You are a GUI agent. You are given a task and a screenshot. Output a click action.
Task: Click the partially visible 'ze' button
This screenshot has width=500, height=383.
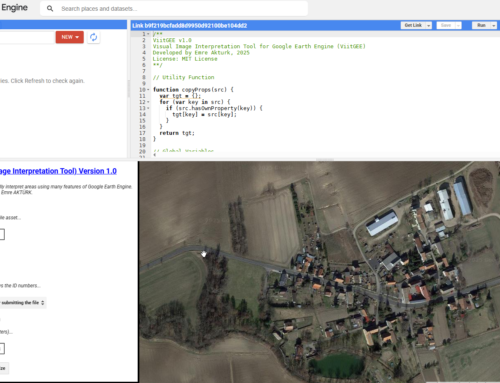[x=4, y=368]
